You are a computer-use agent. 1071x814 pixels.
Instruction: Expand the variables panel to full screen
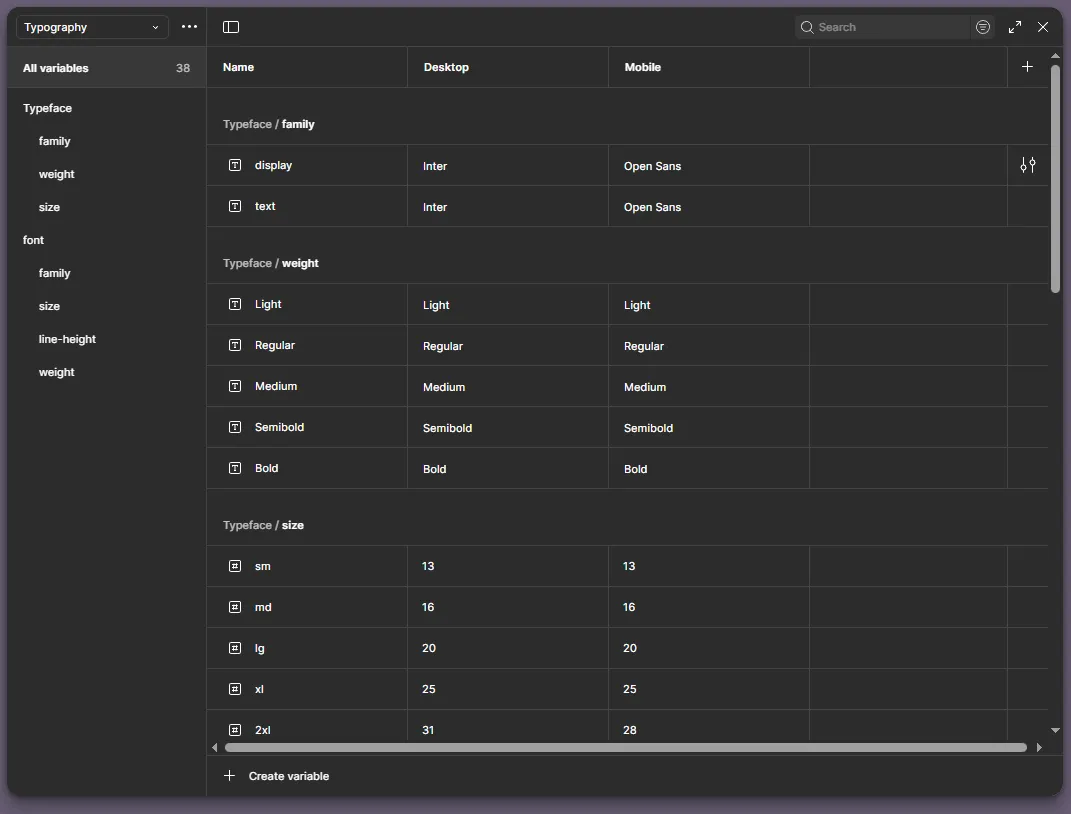coord(1015,27)
